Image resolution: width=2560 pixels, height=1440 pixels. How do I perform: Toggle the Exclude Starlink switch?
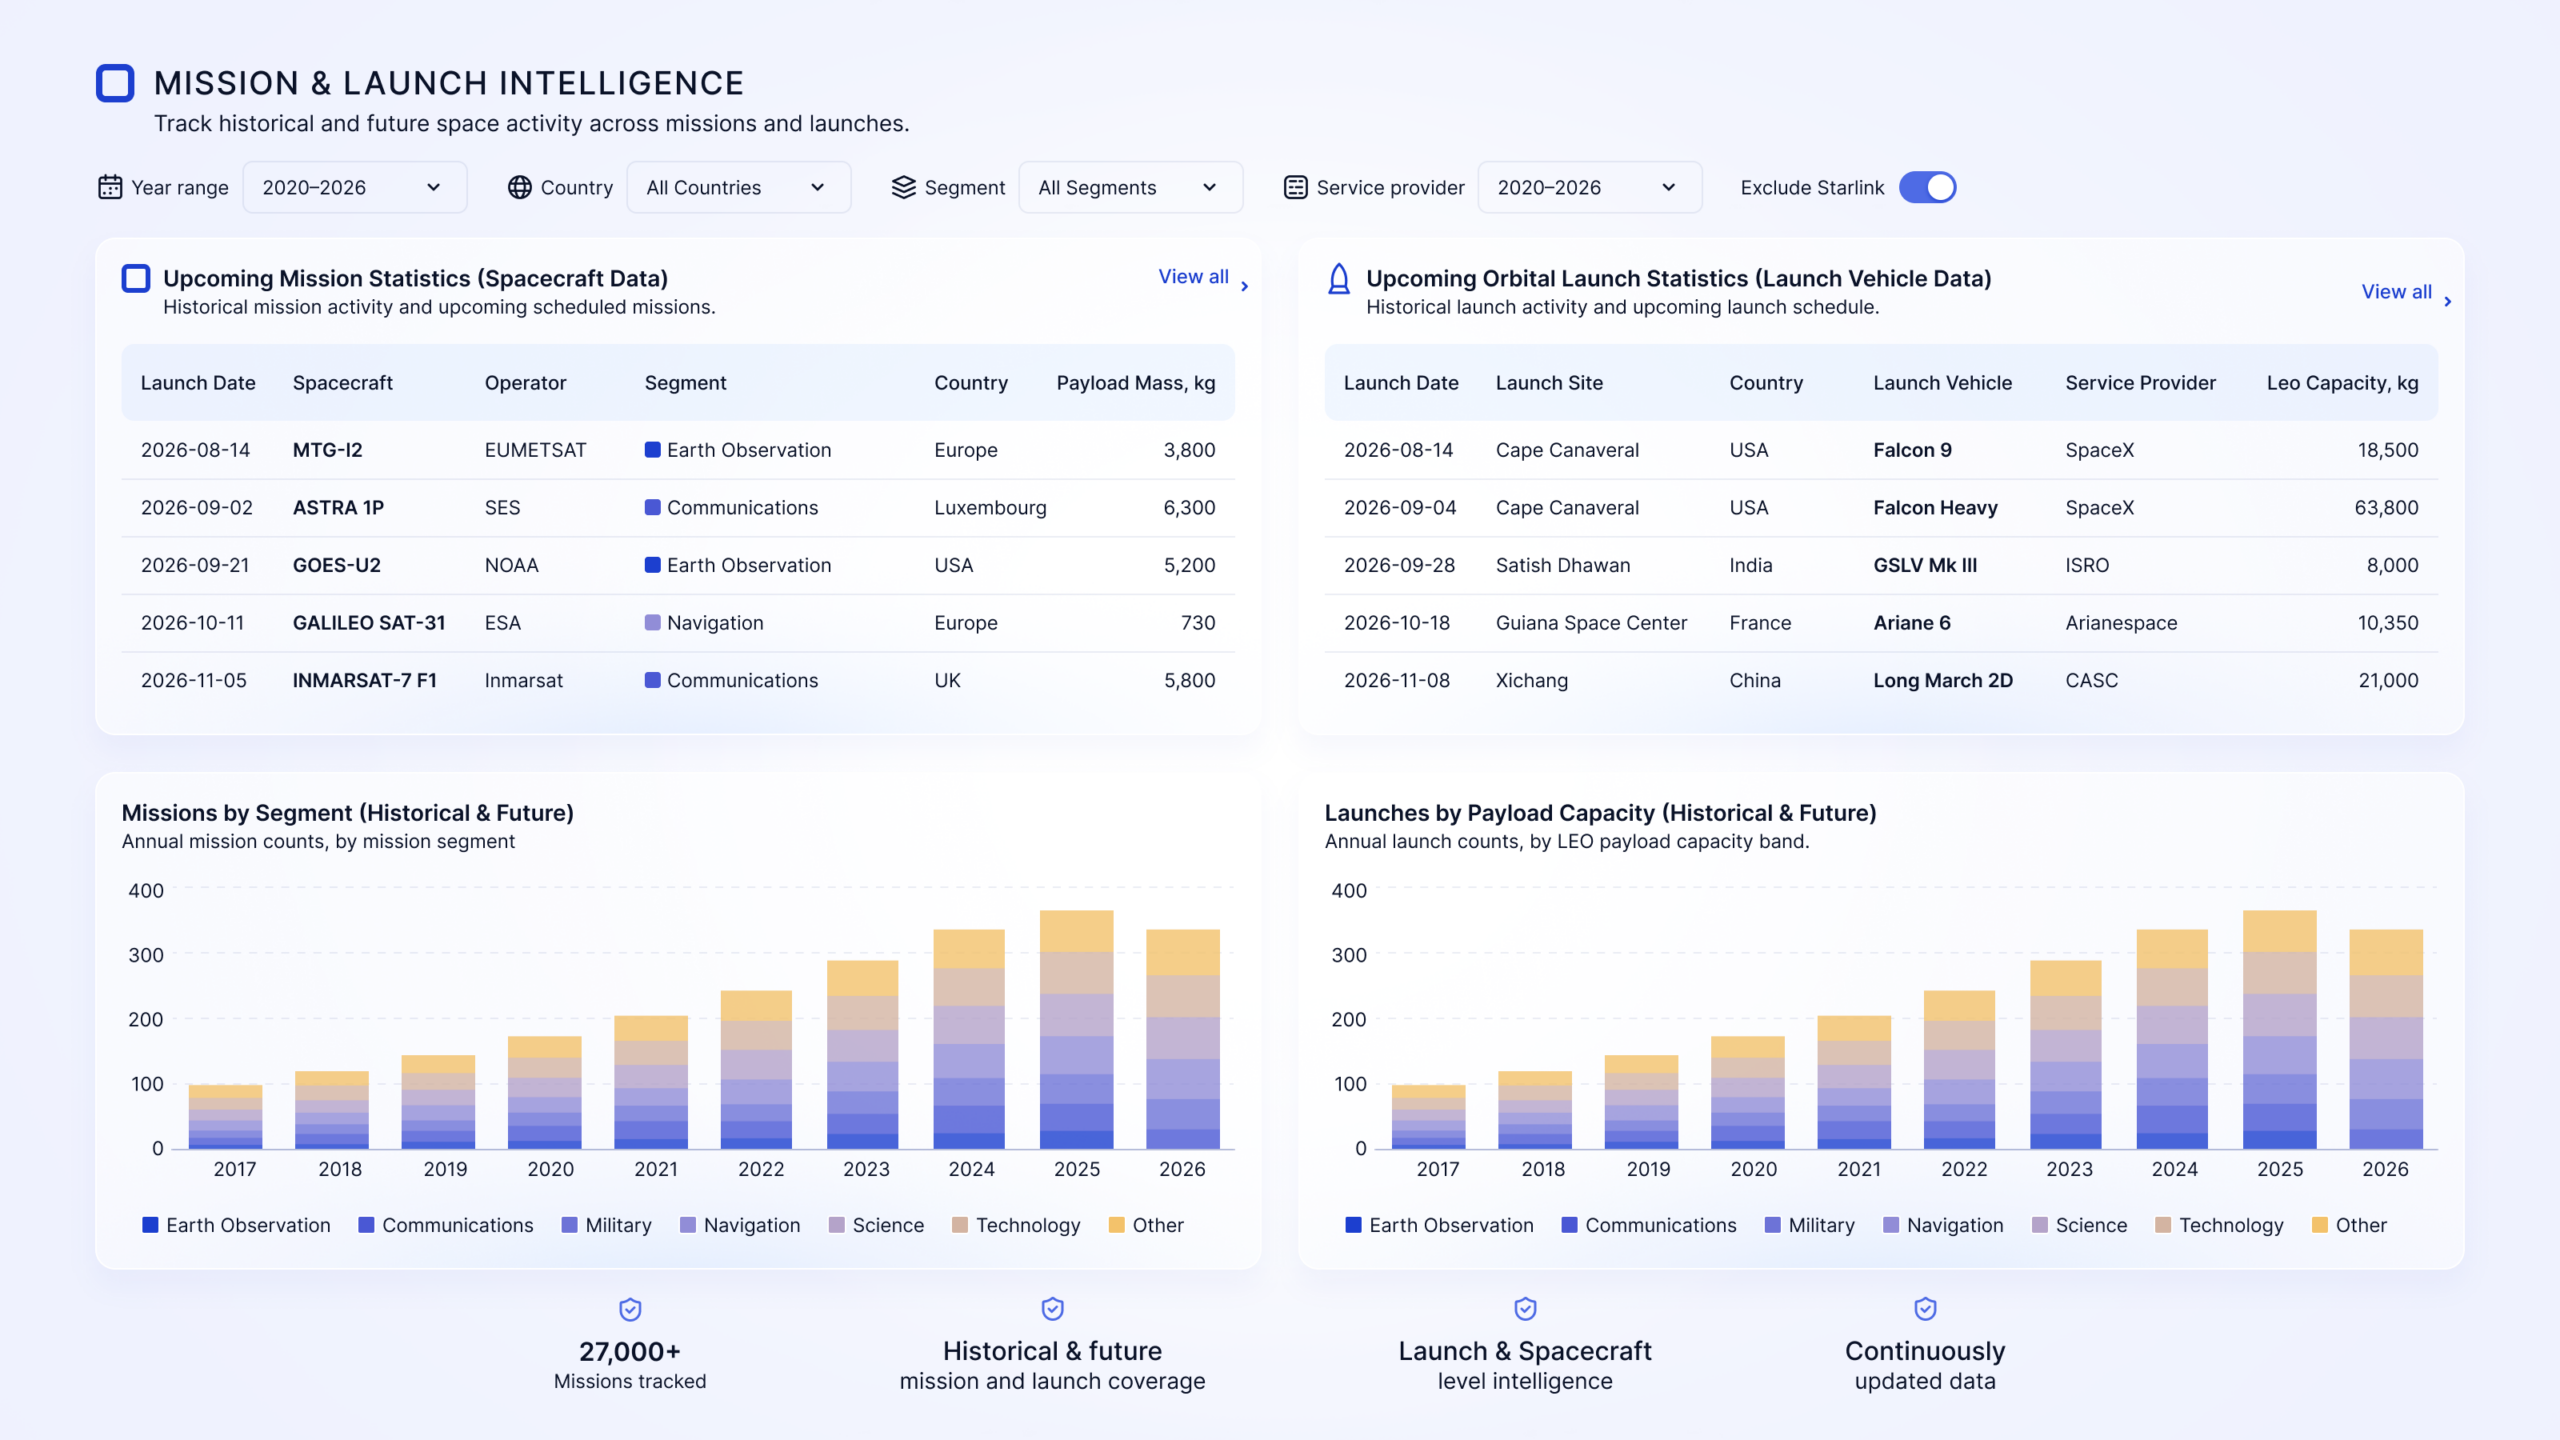[x=1927, y=187]
